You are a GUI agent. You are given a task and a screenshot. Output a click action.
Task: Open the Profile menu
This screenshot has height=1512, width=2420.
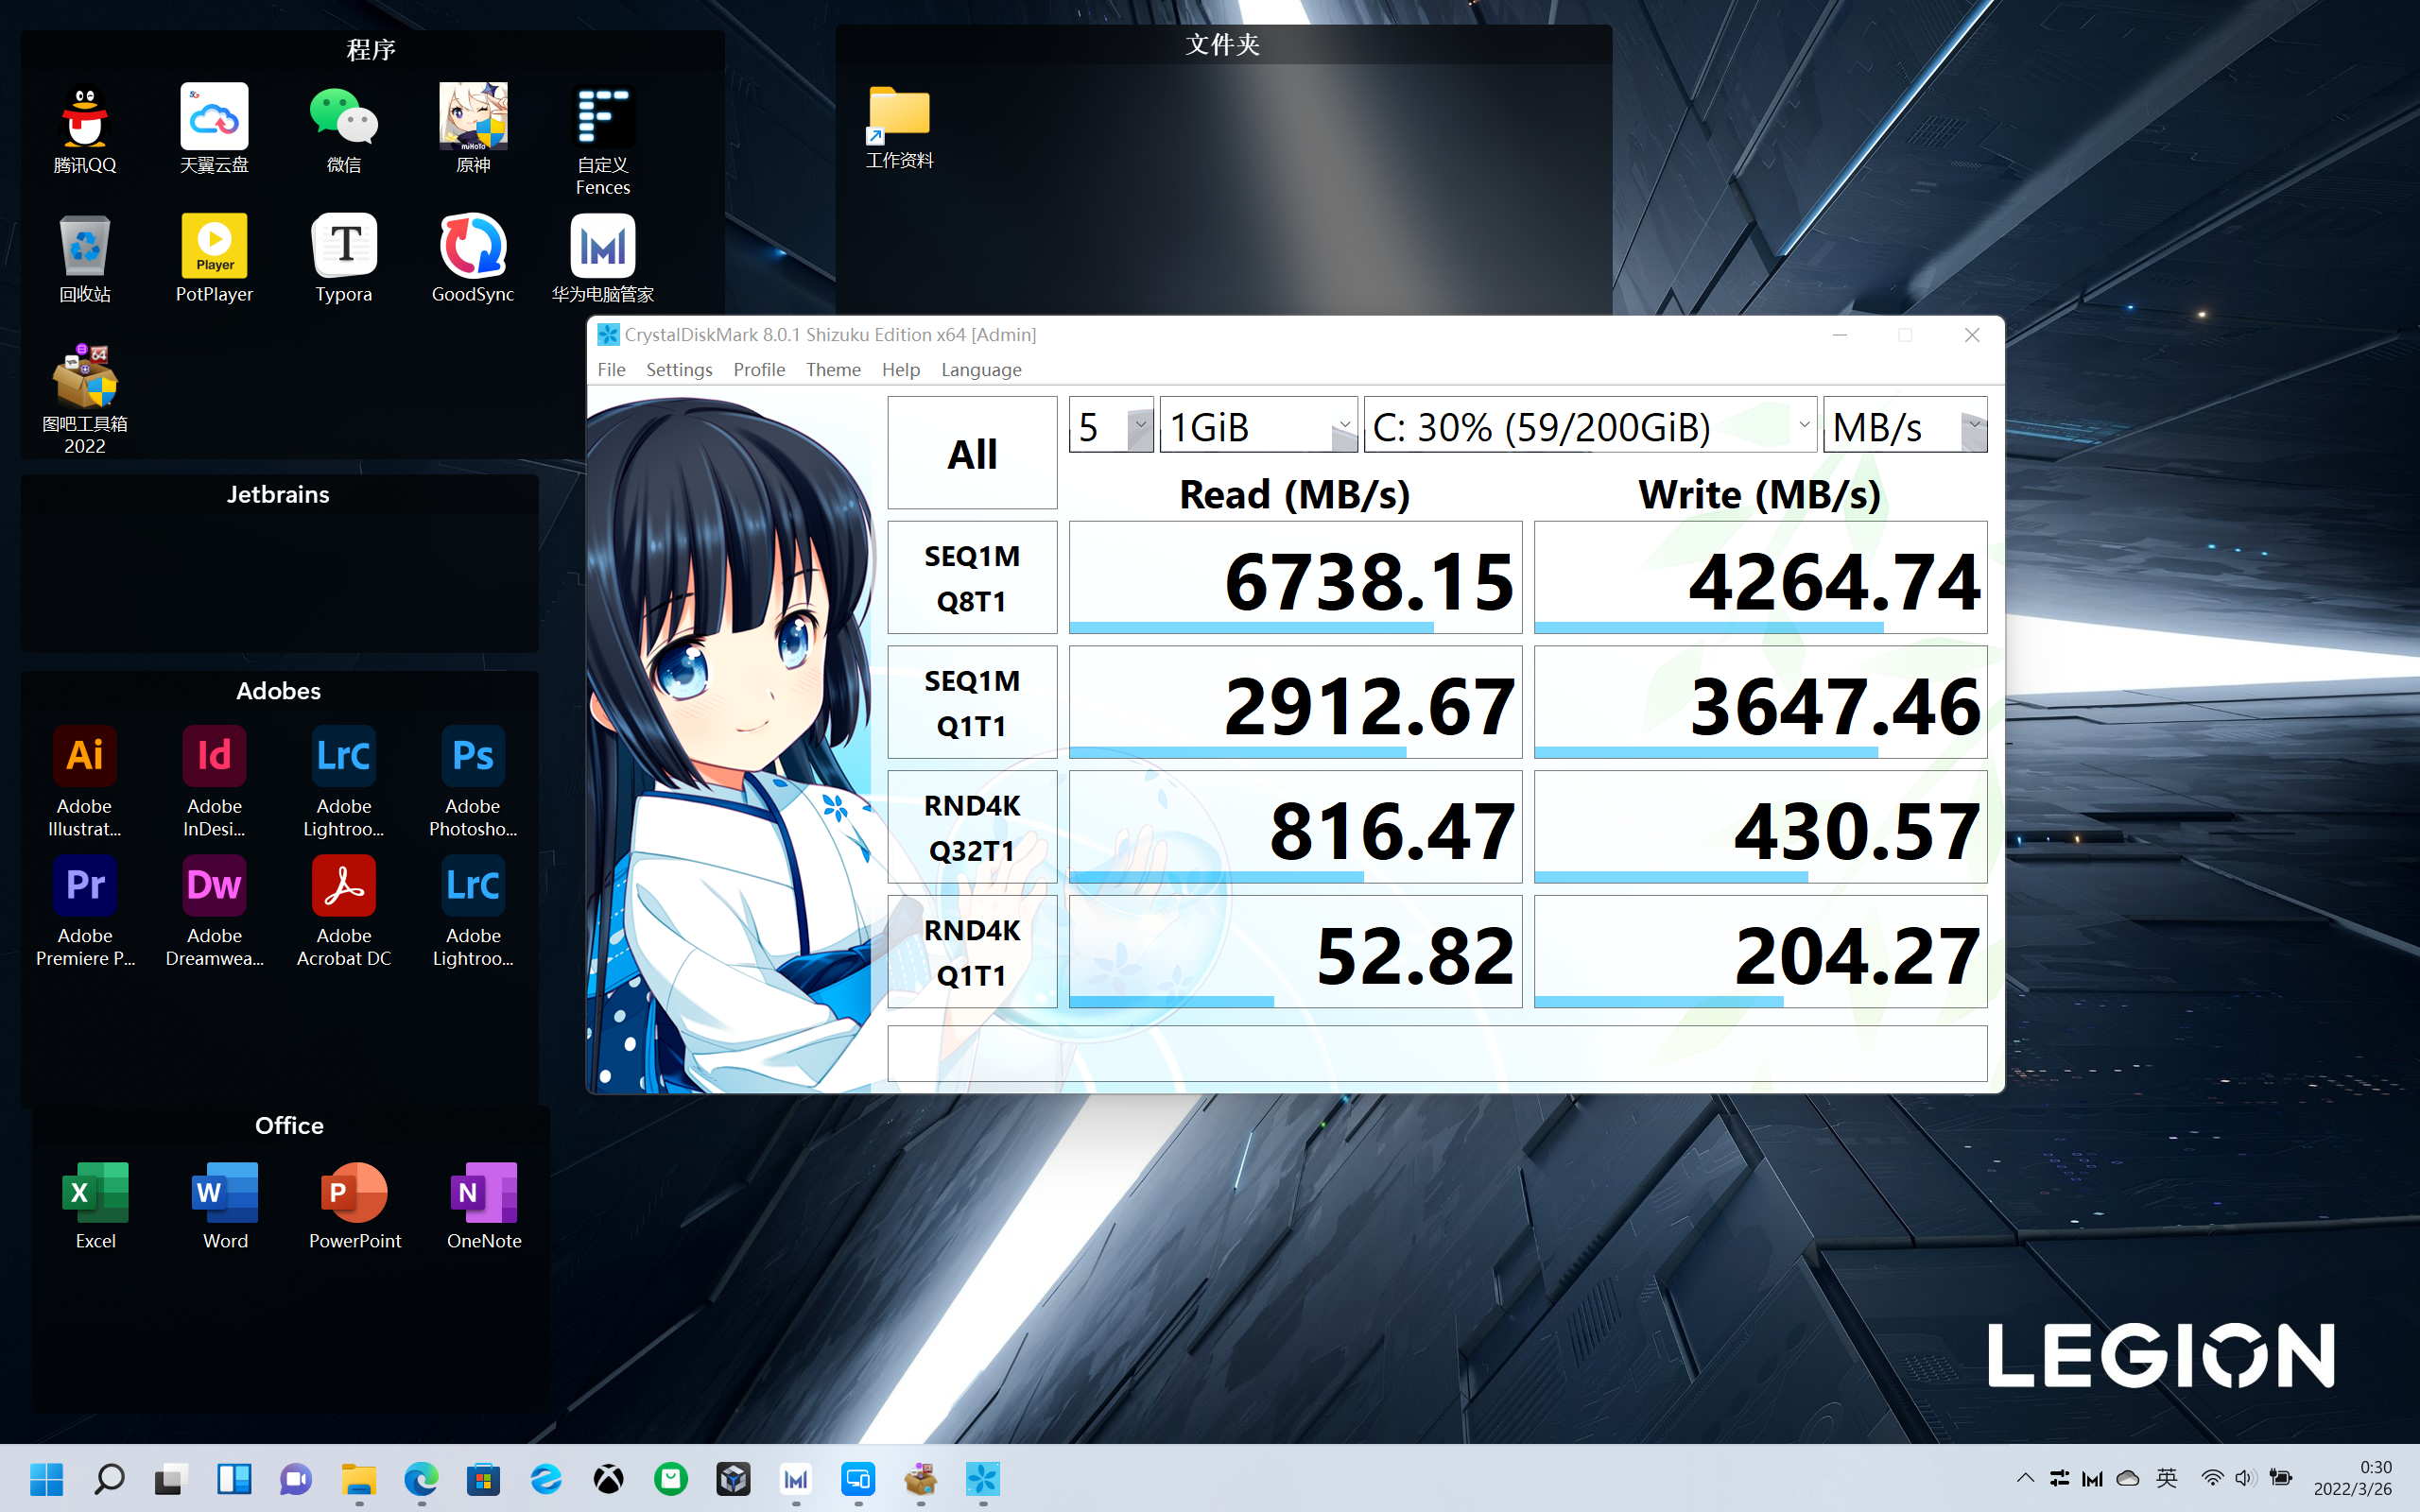(759, 369)
